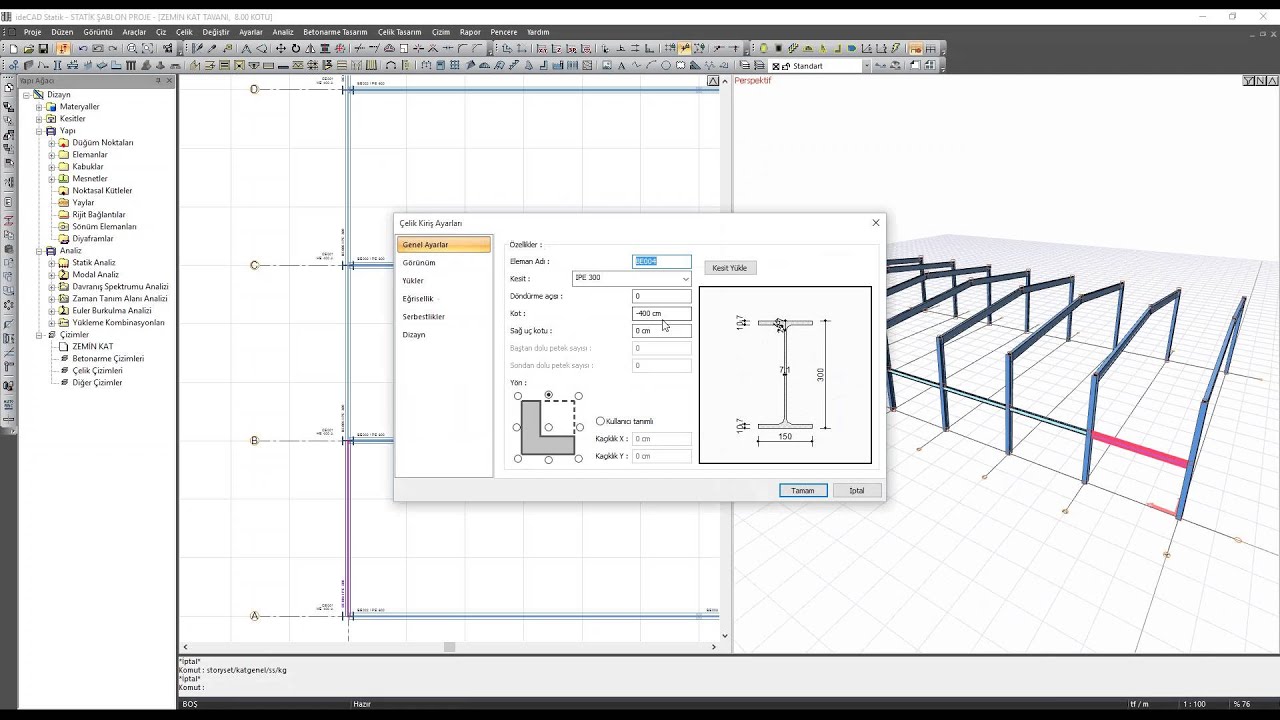This screenshot has width=1280, height=720.
Task: Click the Open file toolbar icon
Action: tap(28, 48)
